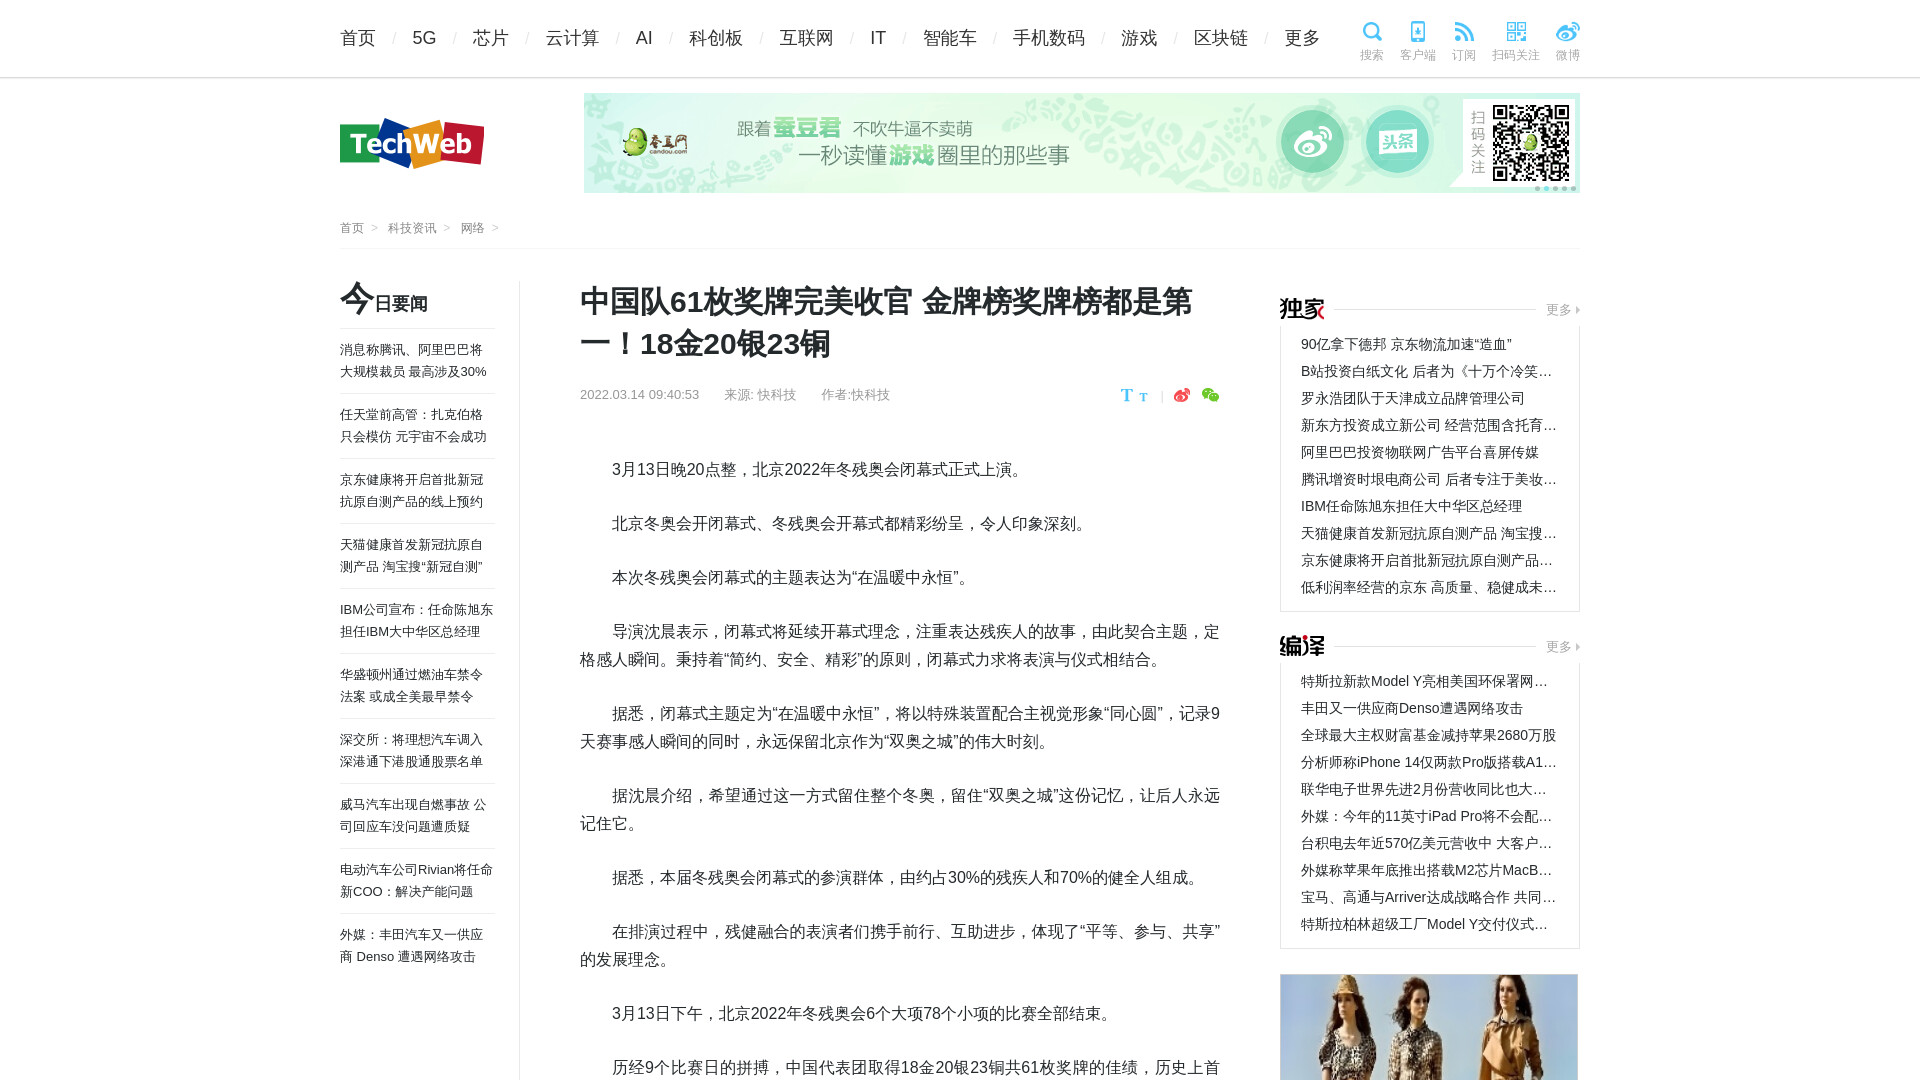The image size is (1920, 1080).
Task: Open 深交所：将理想汽车调入 news
Action: tap(412, 751)
